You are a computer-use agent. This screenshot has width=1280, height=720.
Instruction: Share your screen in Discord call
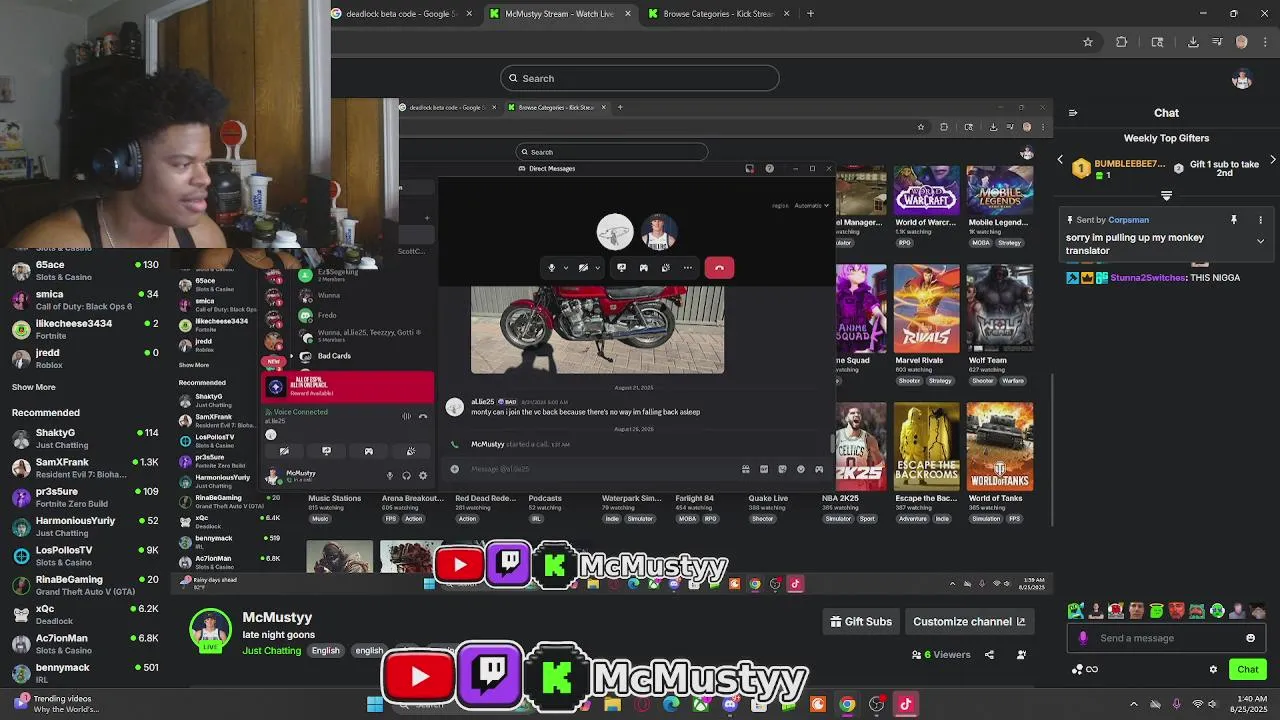point(621,267)
